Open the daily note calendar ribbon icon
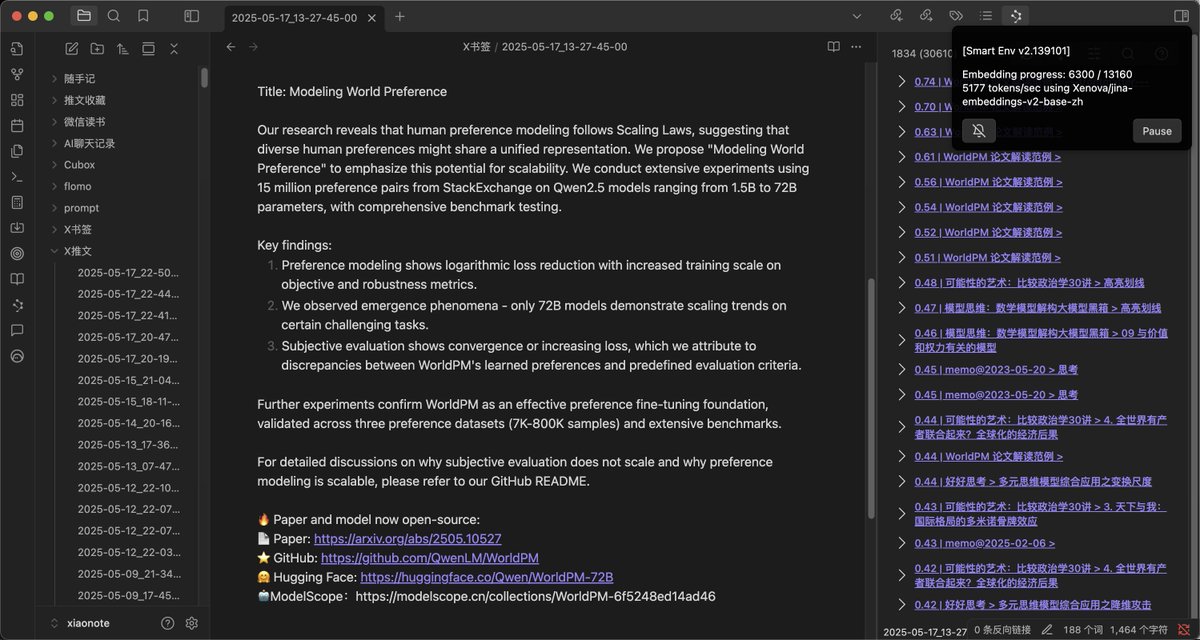The width and height of the screenshot is (1200, 640). [17, 126]
